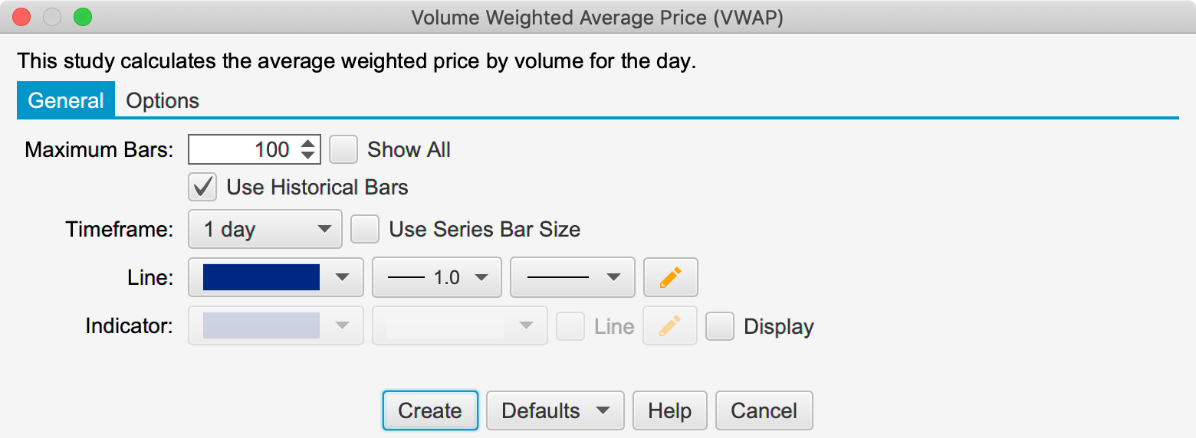Increase Maximum Bars with stepper arrow
Viewport: 1196px width, 438px height.
tap(308, 144)
